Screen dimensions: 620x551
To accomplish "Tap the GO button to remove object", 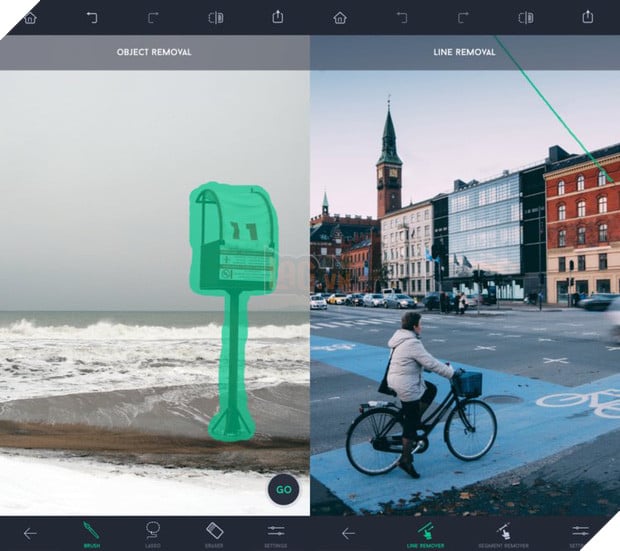I will click(284, 490).
